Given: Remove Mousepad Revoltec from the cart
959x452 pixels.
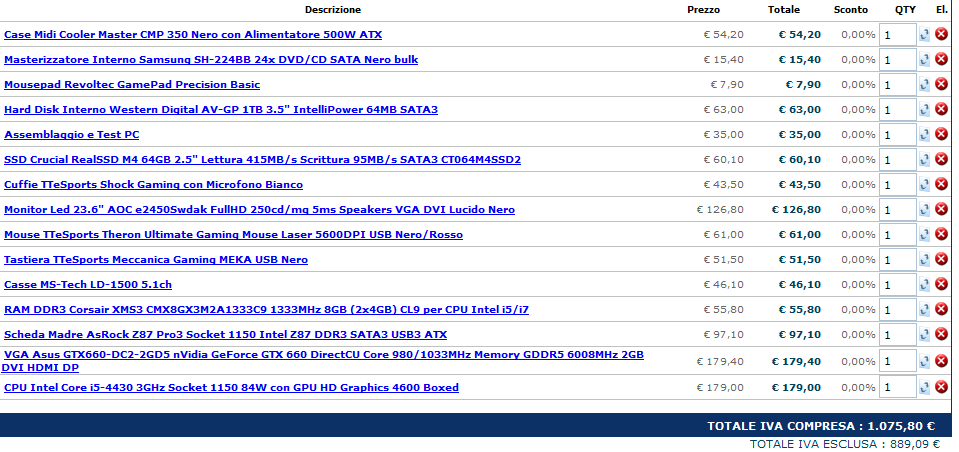Looking at the screenshot, I should point(941,84).
